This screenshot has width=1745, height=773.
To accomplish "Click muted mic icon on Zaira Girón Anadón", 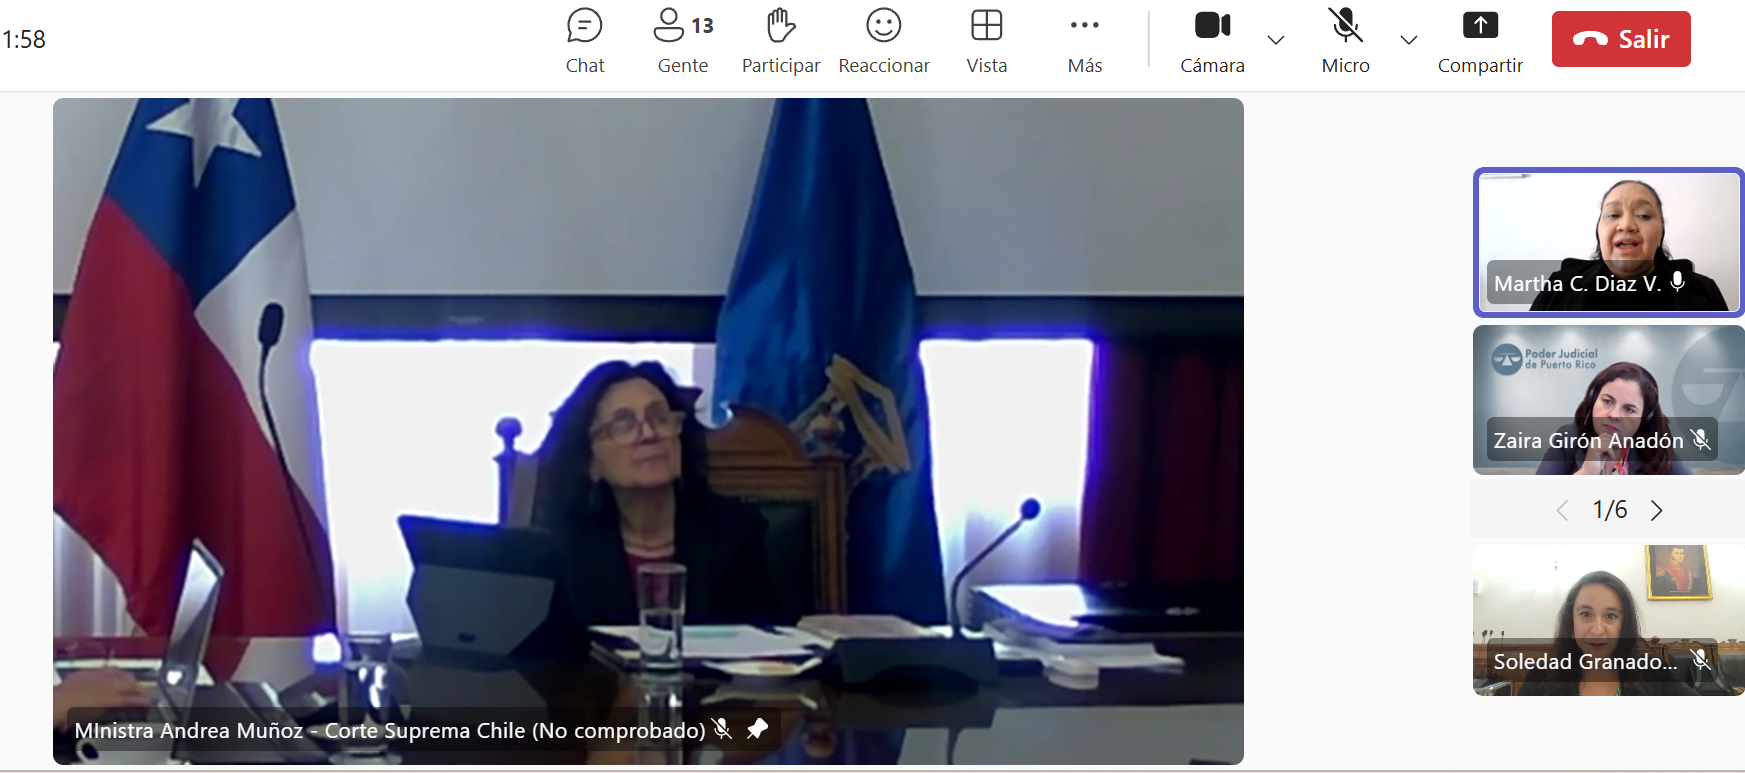I will coord(1700,439).
